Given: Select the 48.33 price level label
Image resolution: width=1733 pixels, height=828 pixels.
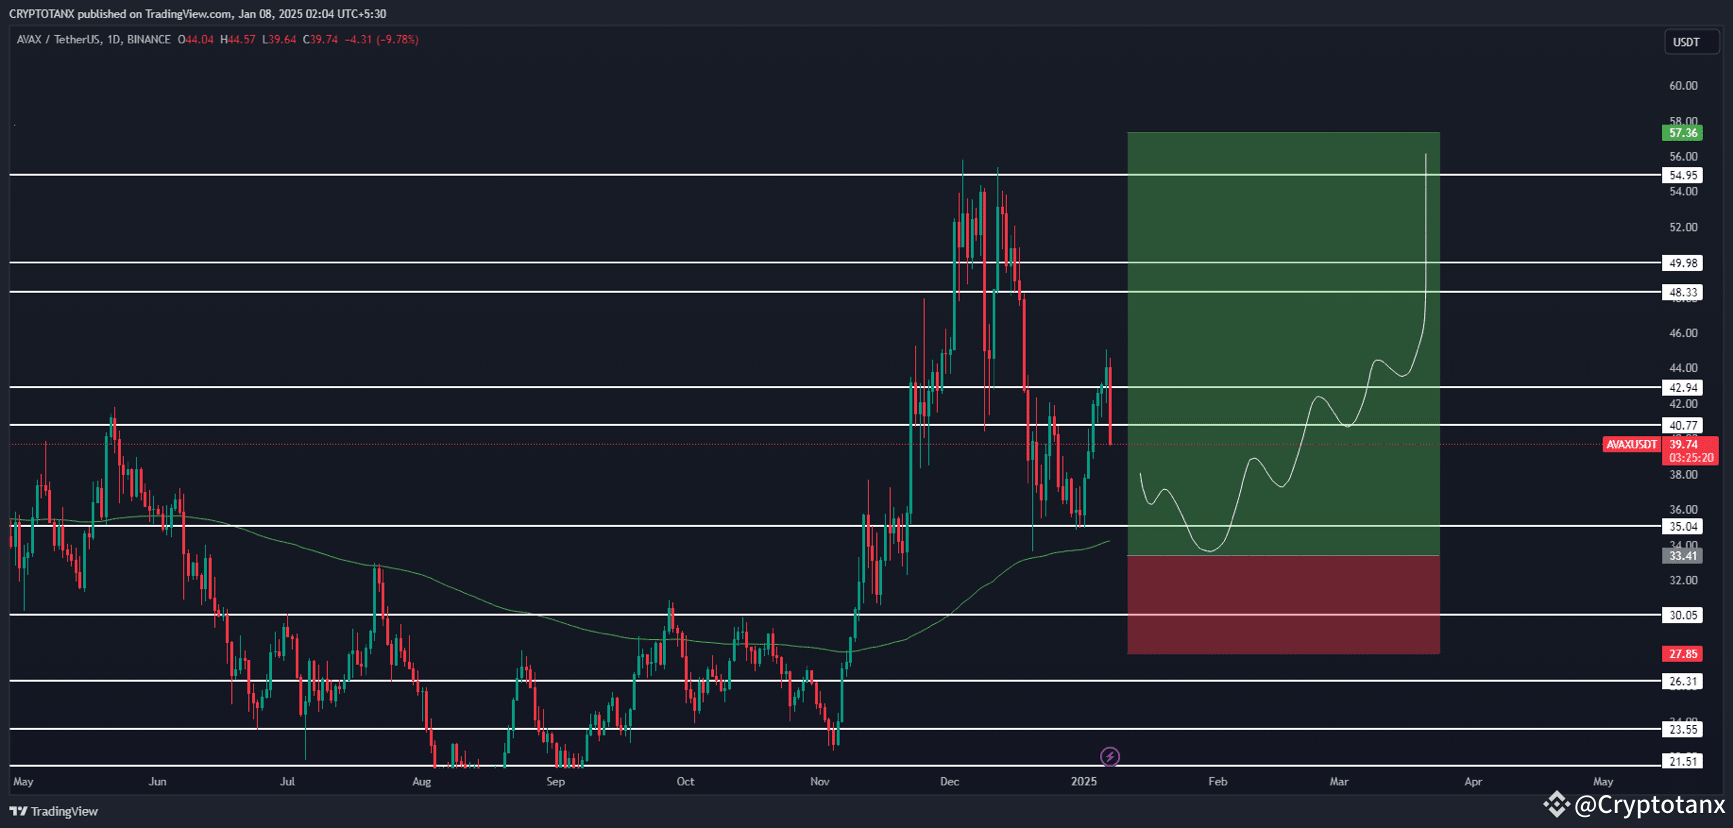Looking at the screenshot, I should 1683,292.
